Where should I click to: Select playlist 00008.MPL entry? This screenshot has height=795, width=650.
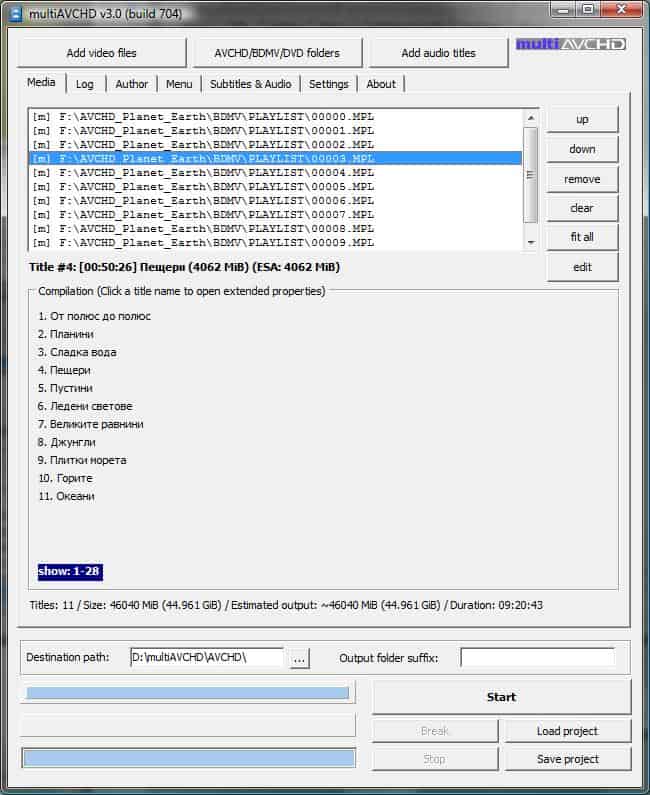(x=275, y=229)
